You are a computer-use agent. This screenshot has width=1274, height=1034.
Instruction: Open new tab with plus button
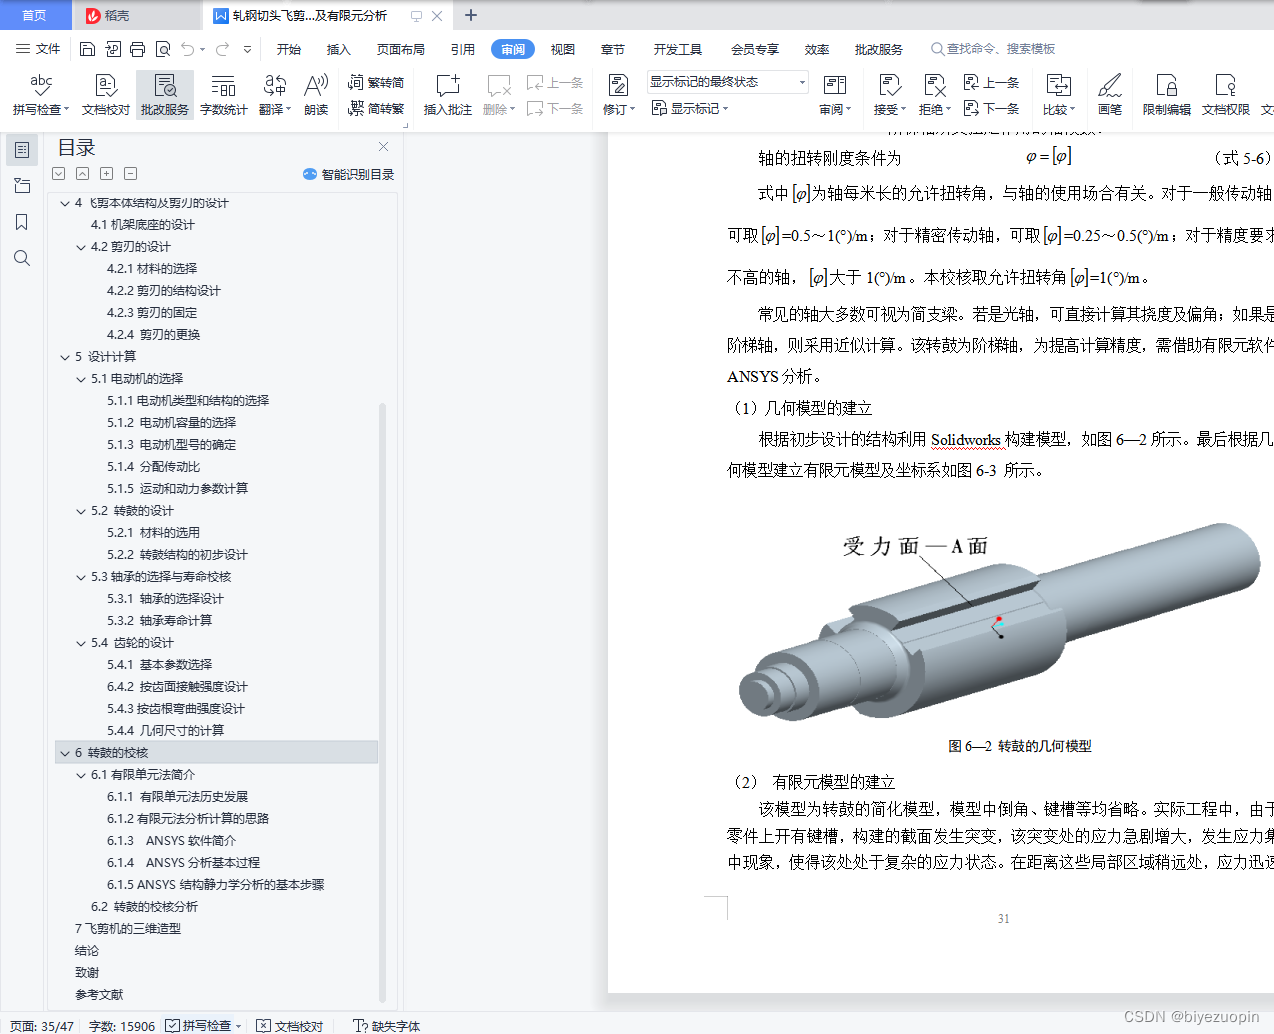pos(471,15)
